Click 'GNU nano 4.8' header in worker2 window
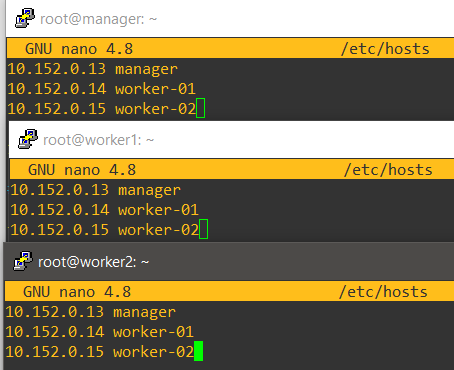This screenshot has width=454, height=370. (x=77, y=292)
